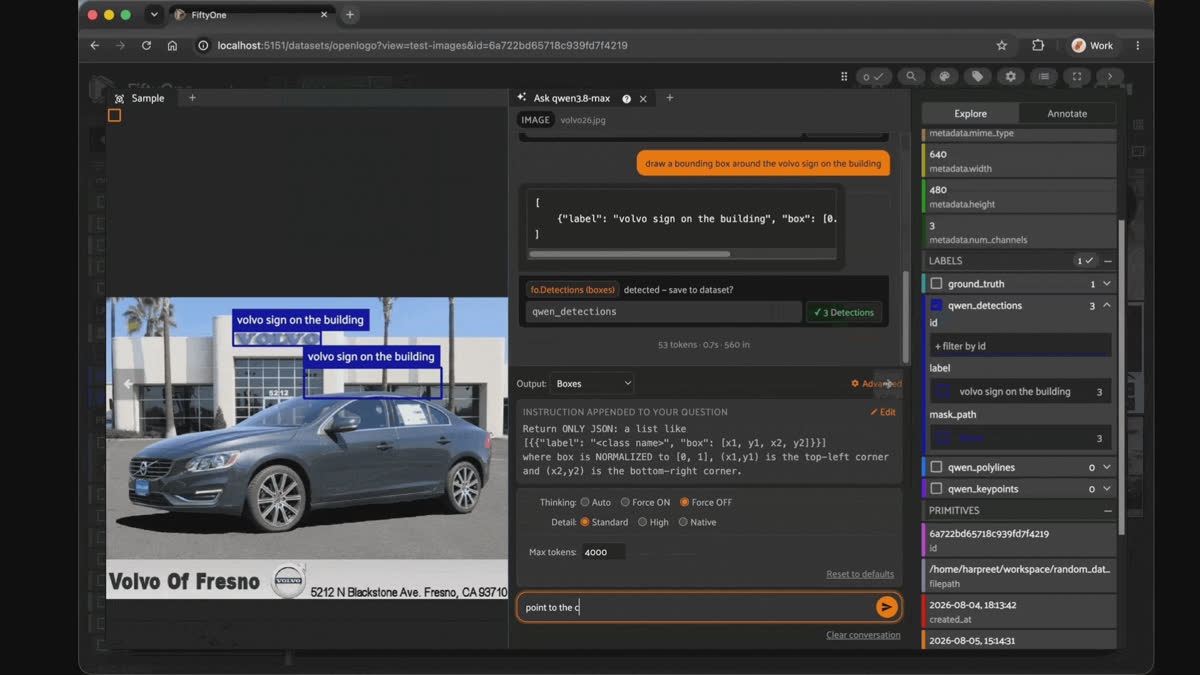This screenshot has width=1200, height=675.
Task: Open the color palette settings icon
Action: [944, 76]
